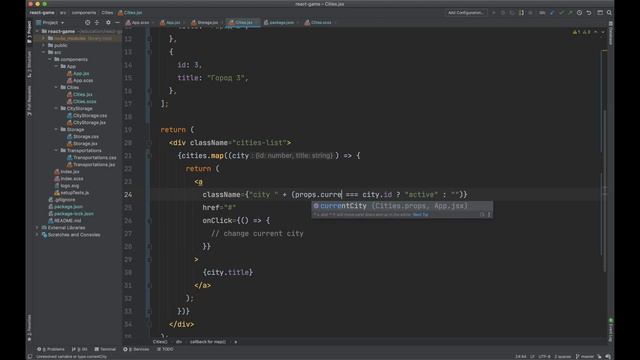Image resolution: width=640 pixels, height=360 pixels.
Task: Click the editor vertical scrollbar
Action: point(604,192)
